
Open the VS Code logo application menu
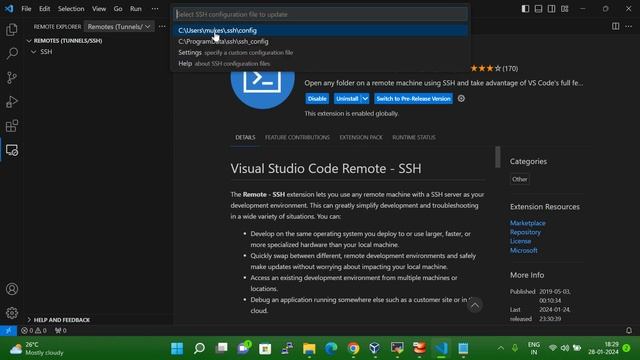click(x=9, y=9)
